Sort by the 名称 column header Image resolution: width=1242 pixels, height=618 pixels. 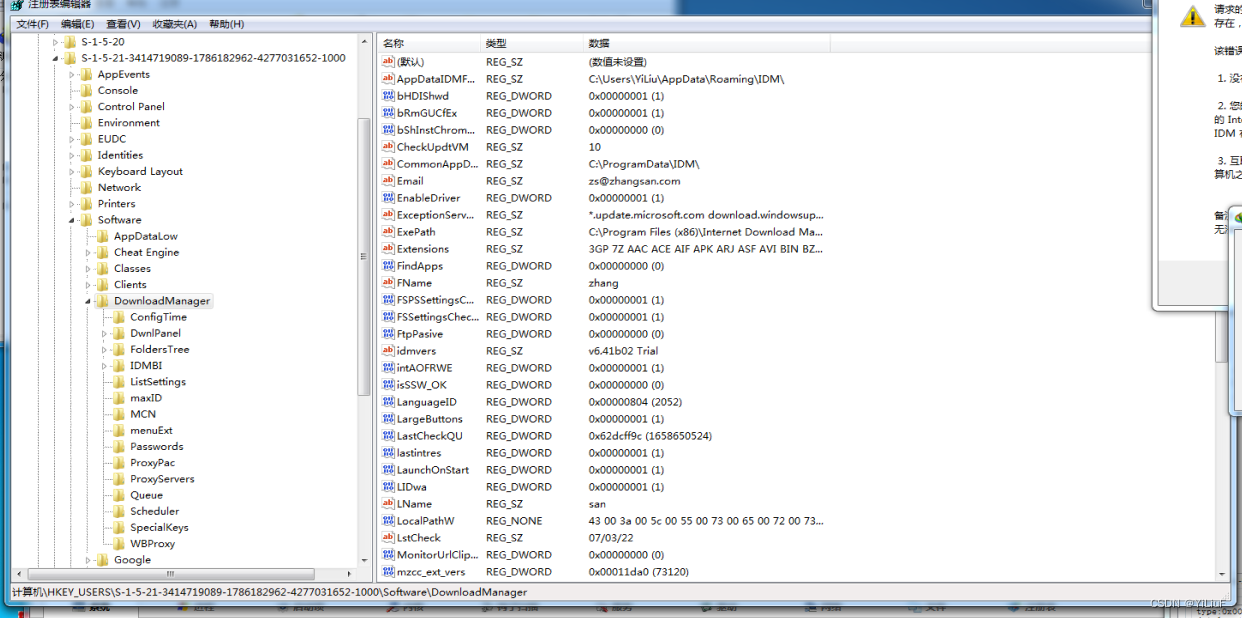click(429, 43)
